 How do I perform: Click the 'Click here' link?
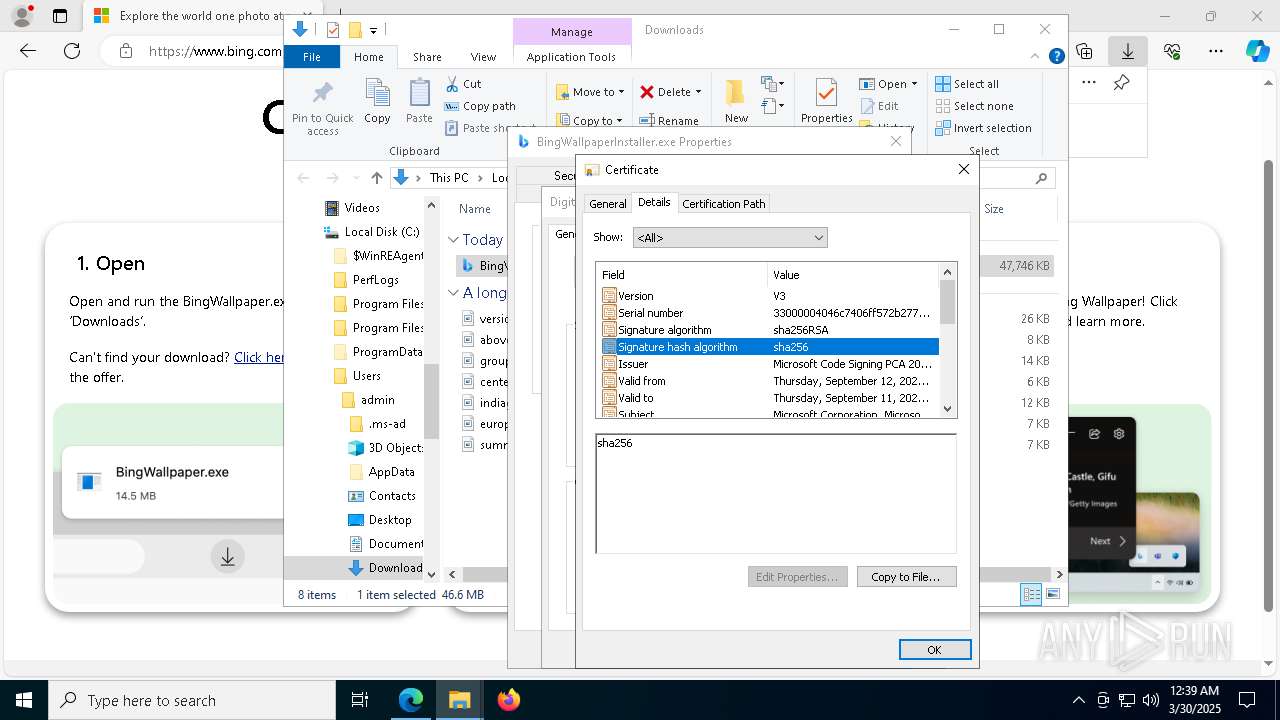click(259, 357)
